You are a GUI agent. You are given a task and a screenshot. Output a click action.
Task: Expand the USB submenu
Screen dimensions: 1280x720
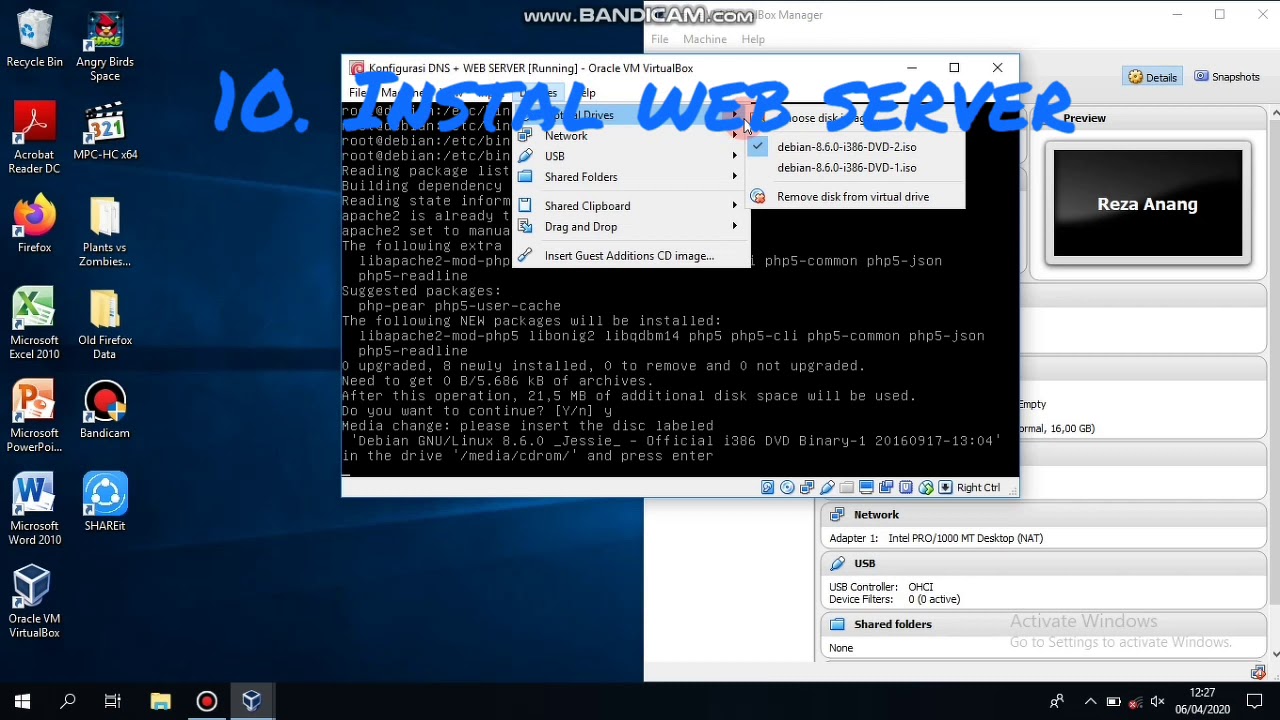(x=631, y=156)
